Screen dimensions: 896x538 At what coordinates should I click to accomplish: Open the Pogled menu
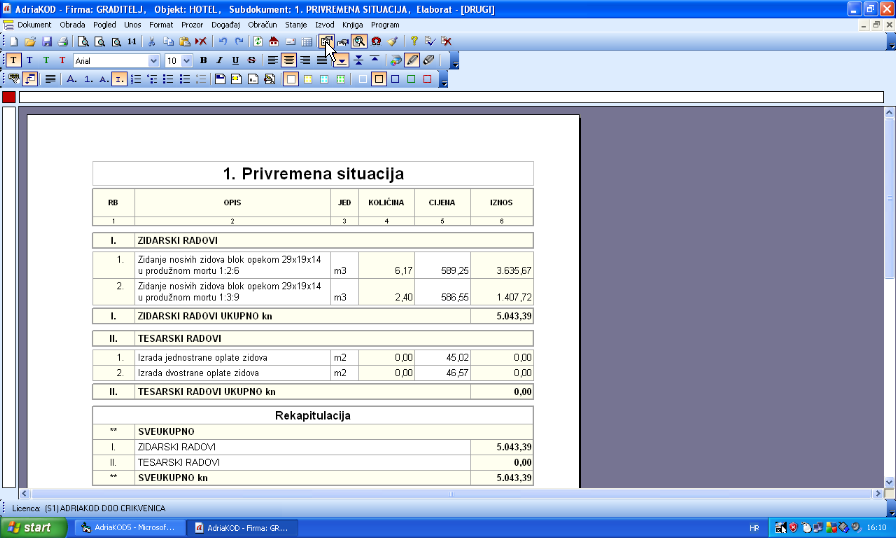105,25
